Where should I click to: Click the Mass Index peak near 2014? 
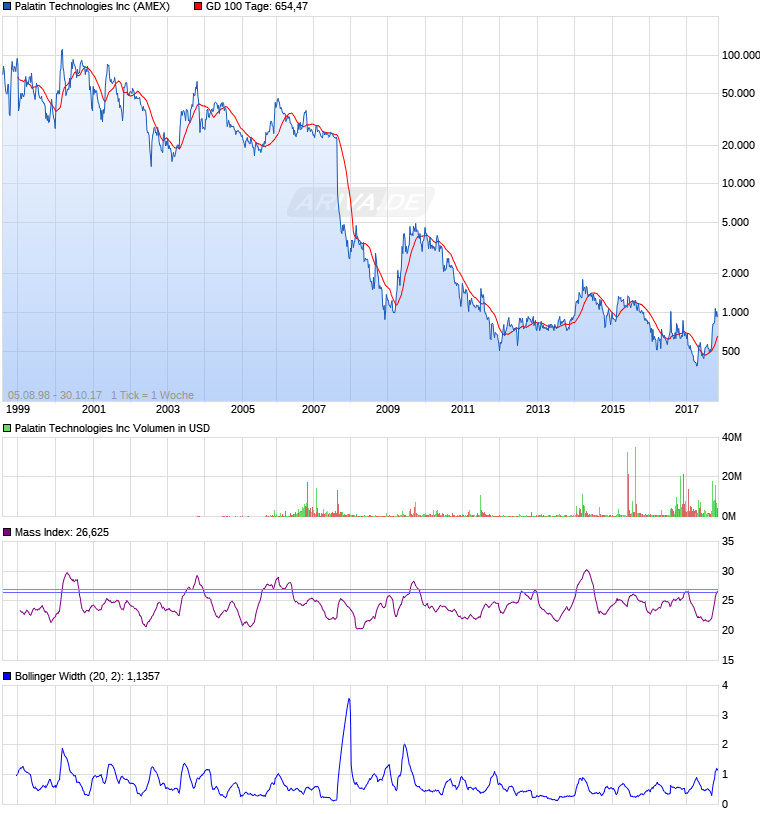587,571
